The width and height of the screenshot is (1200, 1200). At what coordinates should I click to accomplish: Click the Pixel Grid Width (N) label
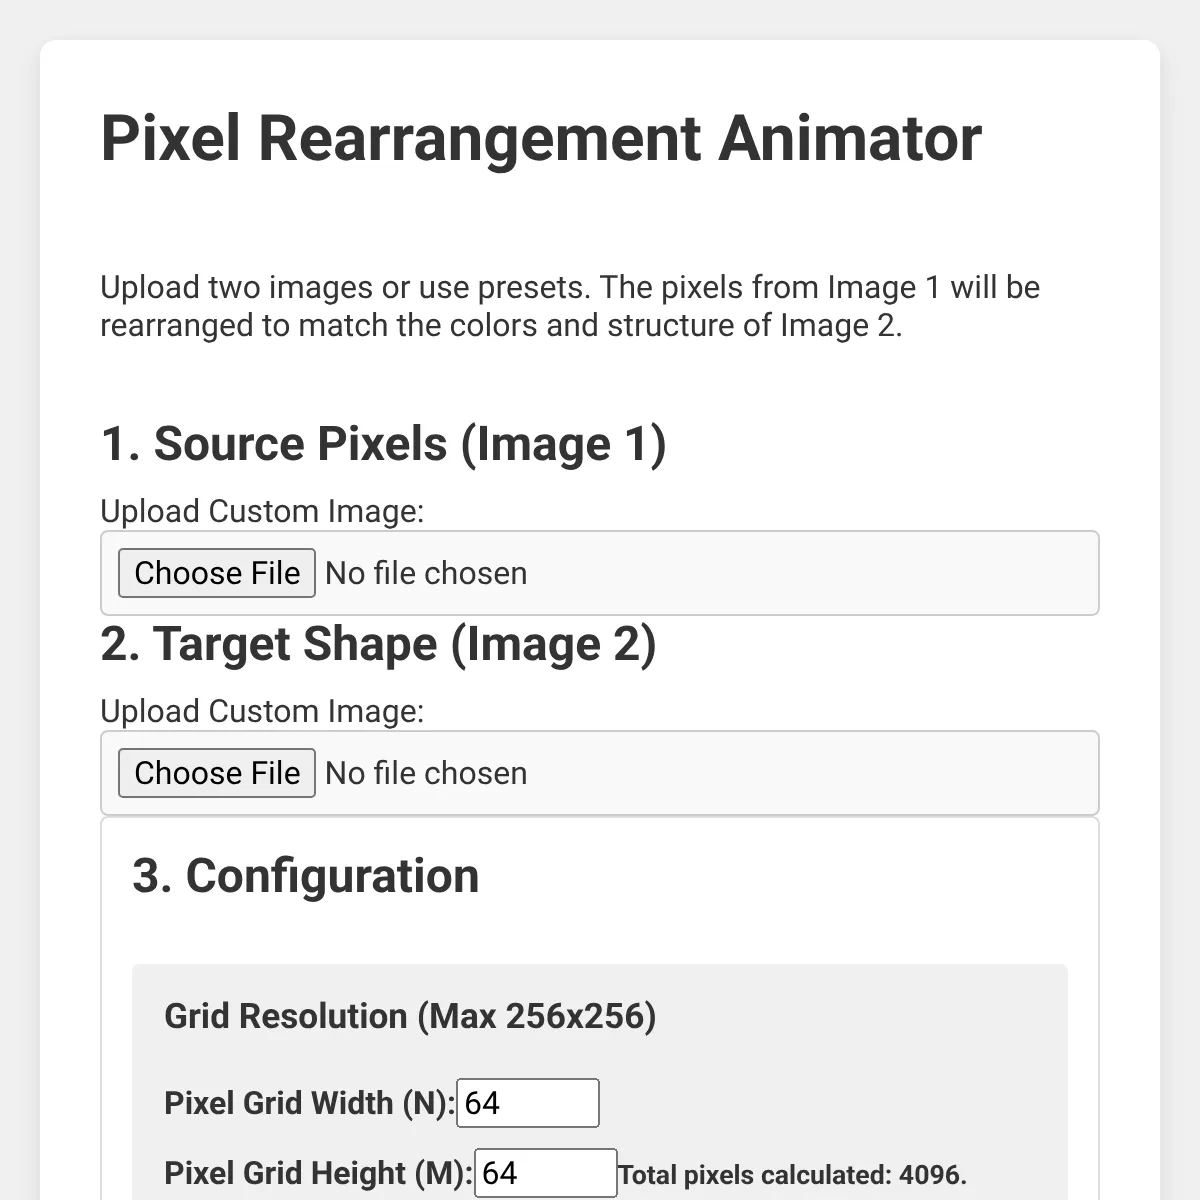[x=307, y=1103]
